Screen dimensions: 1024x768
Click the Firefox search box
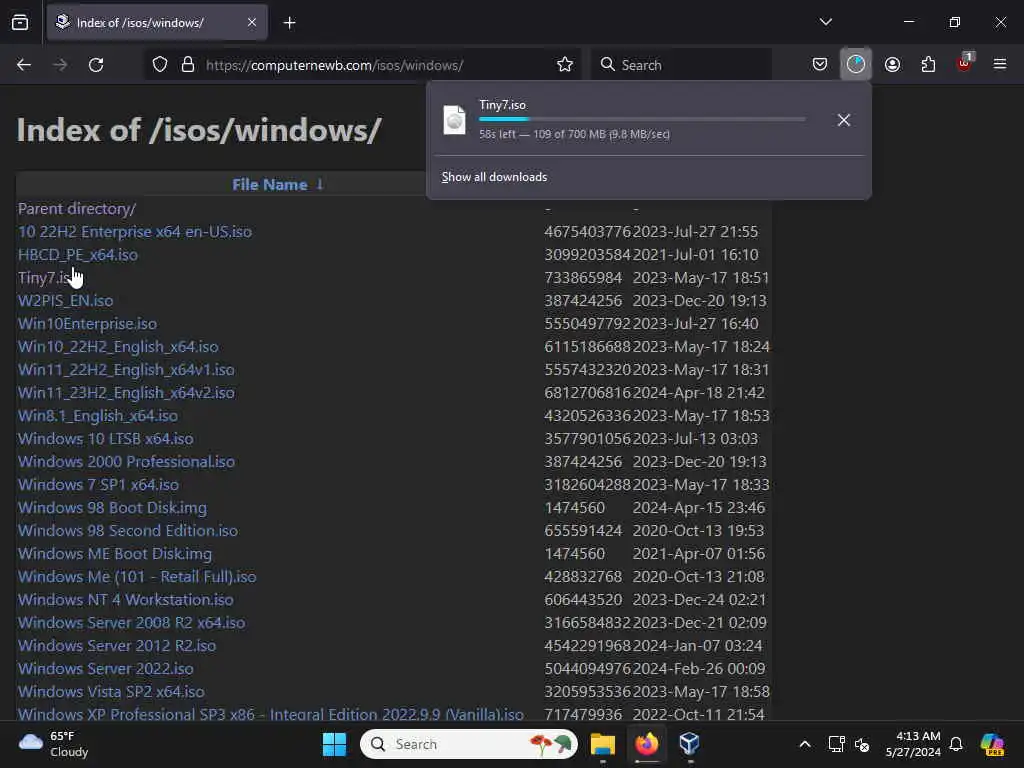(x=682, y=65)
